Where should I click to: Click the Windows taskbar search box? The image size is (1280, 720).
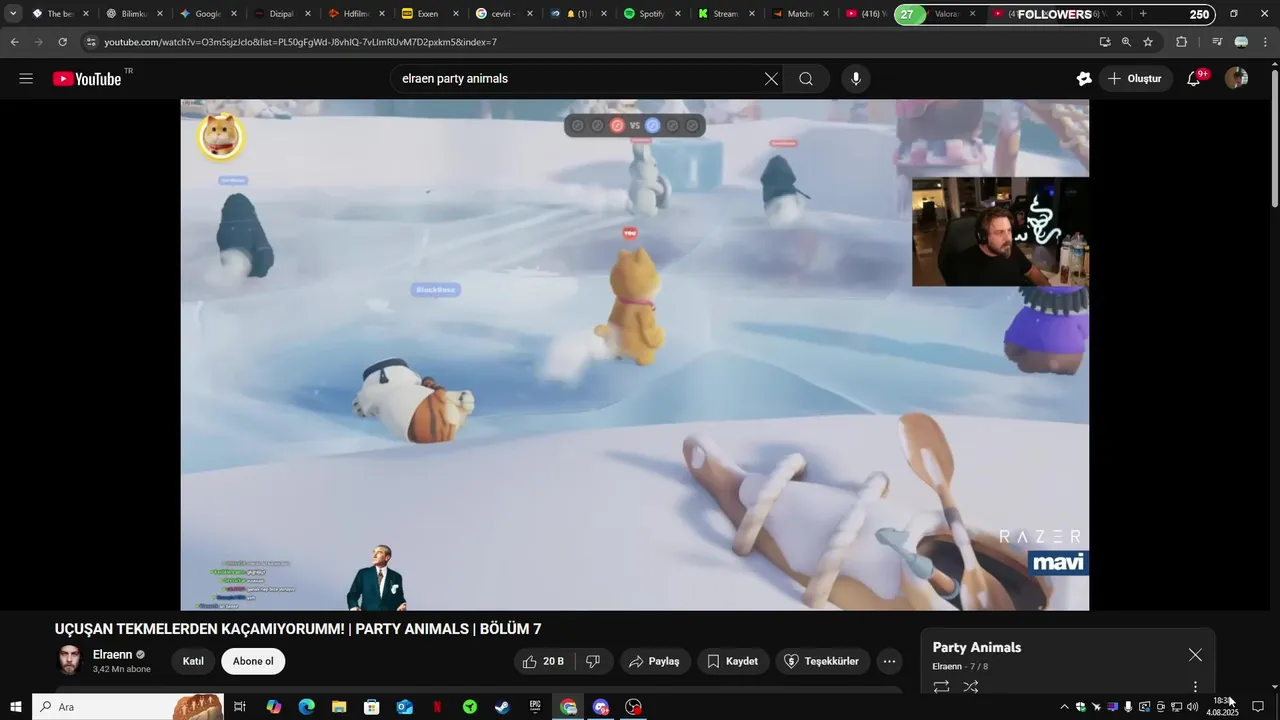(127, 707)
